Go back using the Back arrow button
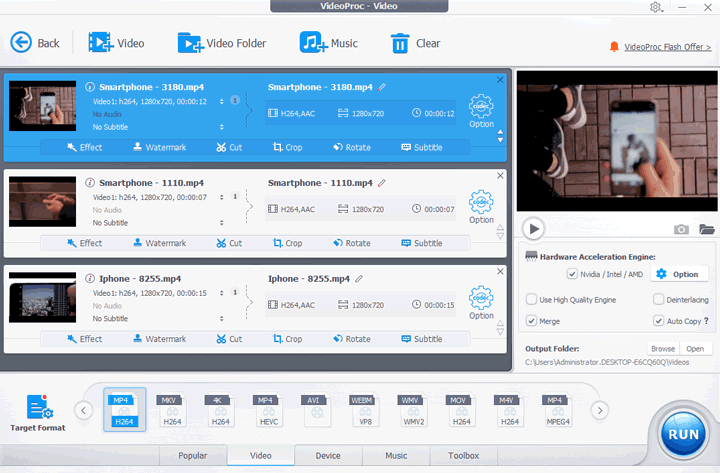This screenshot has width=720, height=473. tap(21, 43)
